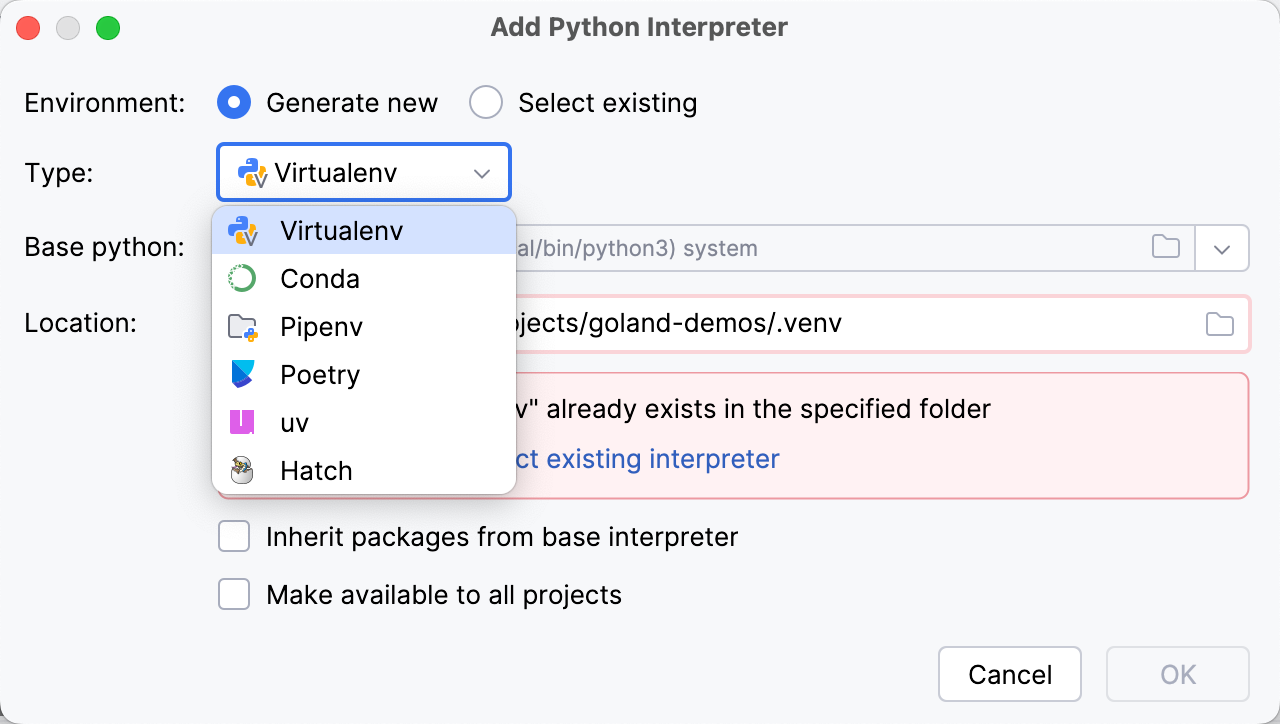Choose the Select existing environment option
Viewport: 1280px width, 724px height.
click(x=485, y=102)
